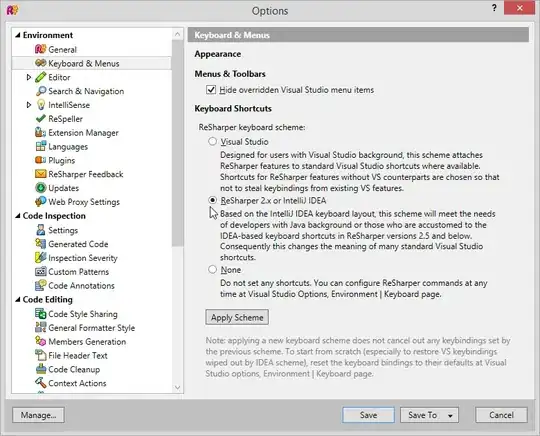Screen dimensions: 540x436
Task: Click the ReSharper Feedback envelope icon
Action: point(41,174)
